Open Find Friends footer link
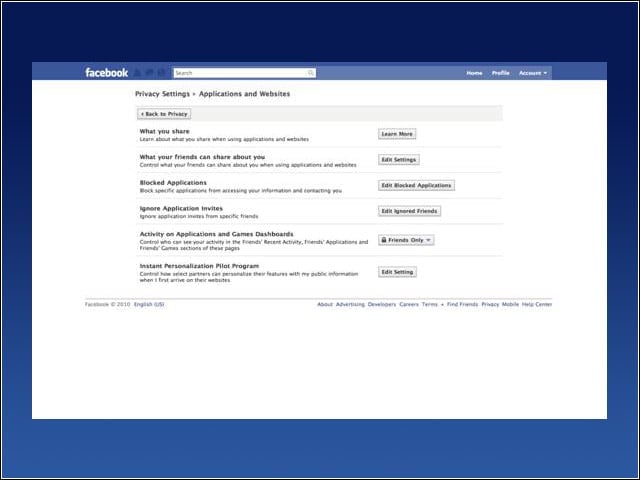Image resolution: width=640 pixels, height=480 pixels. coord(462,304)
